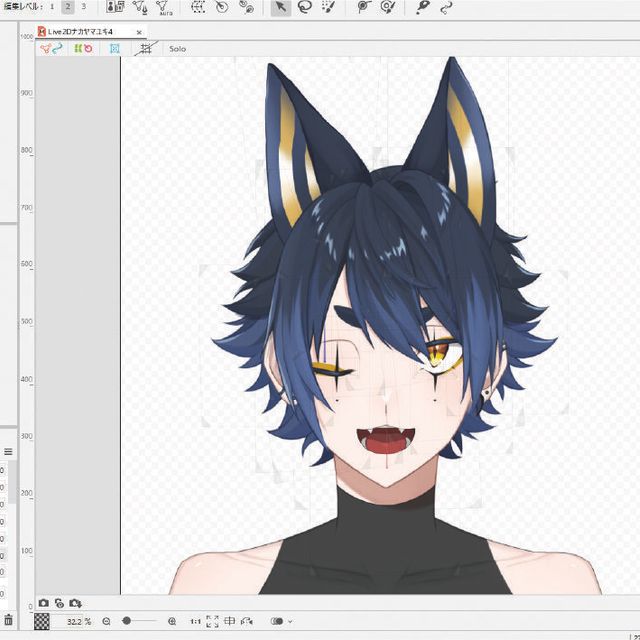Select edit level 2
Viewport: 640px width, 640px height.
[68, 7]
